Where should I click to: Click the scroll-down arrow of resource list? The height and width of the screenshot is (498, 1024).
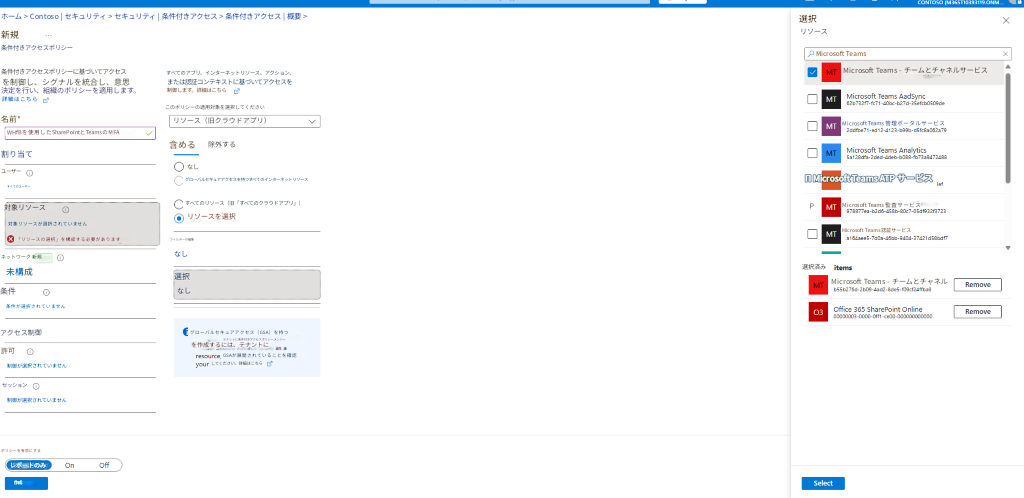[x=1008, y=248]
